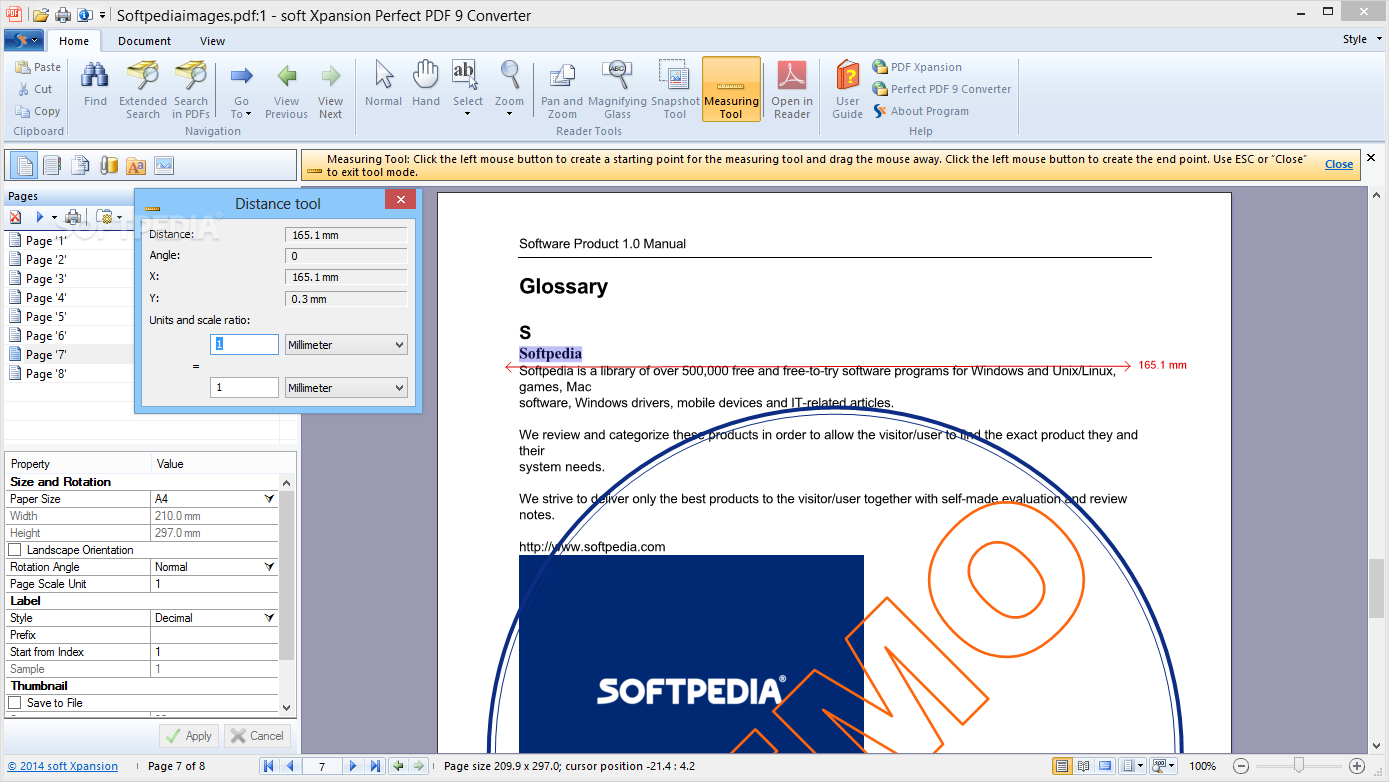This screenshot has height=782, width=1389.
Task: Jump to the first page
Action: tap(268, 766)
